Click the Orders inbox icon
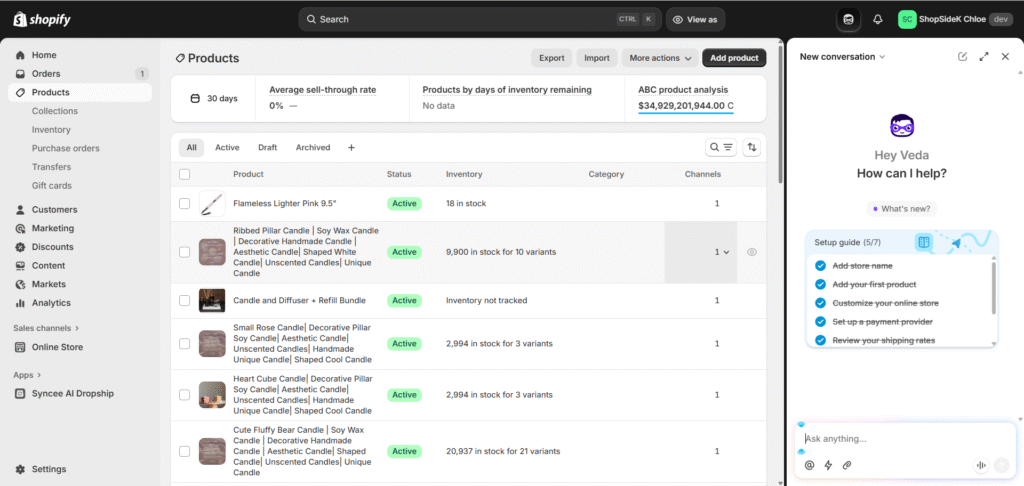Screen dimensions: 1024x486 click(20, 74)
